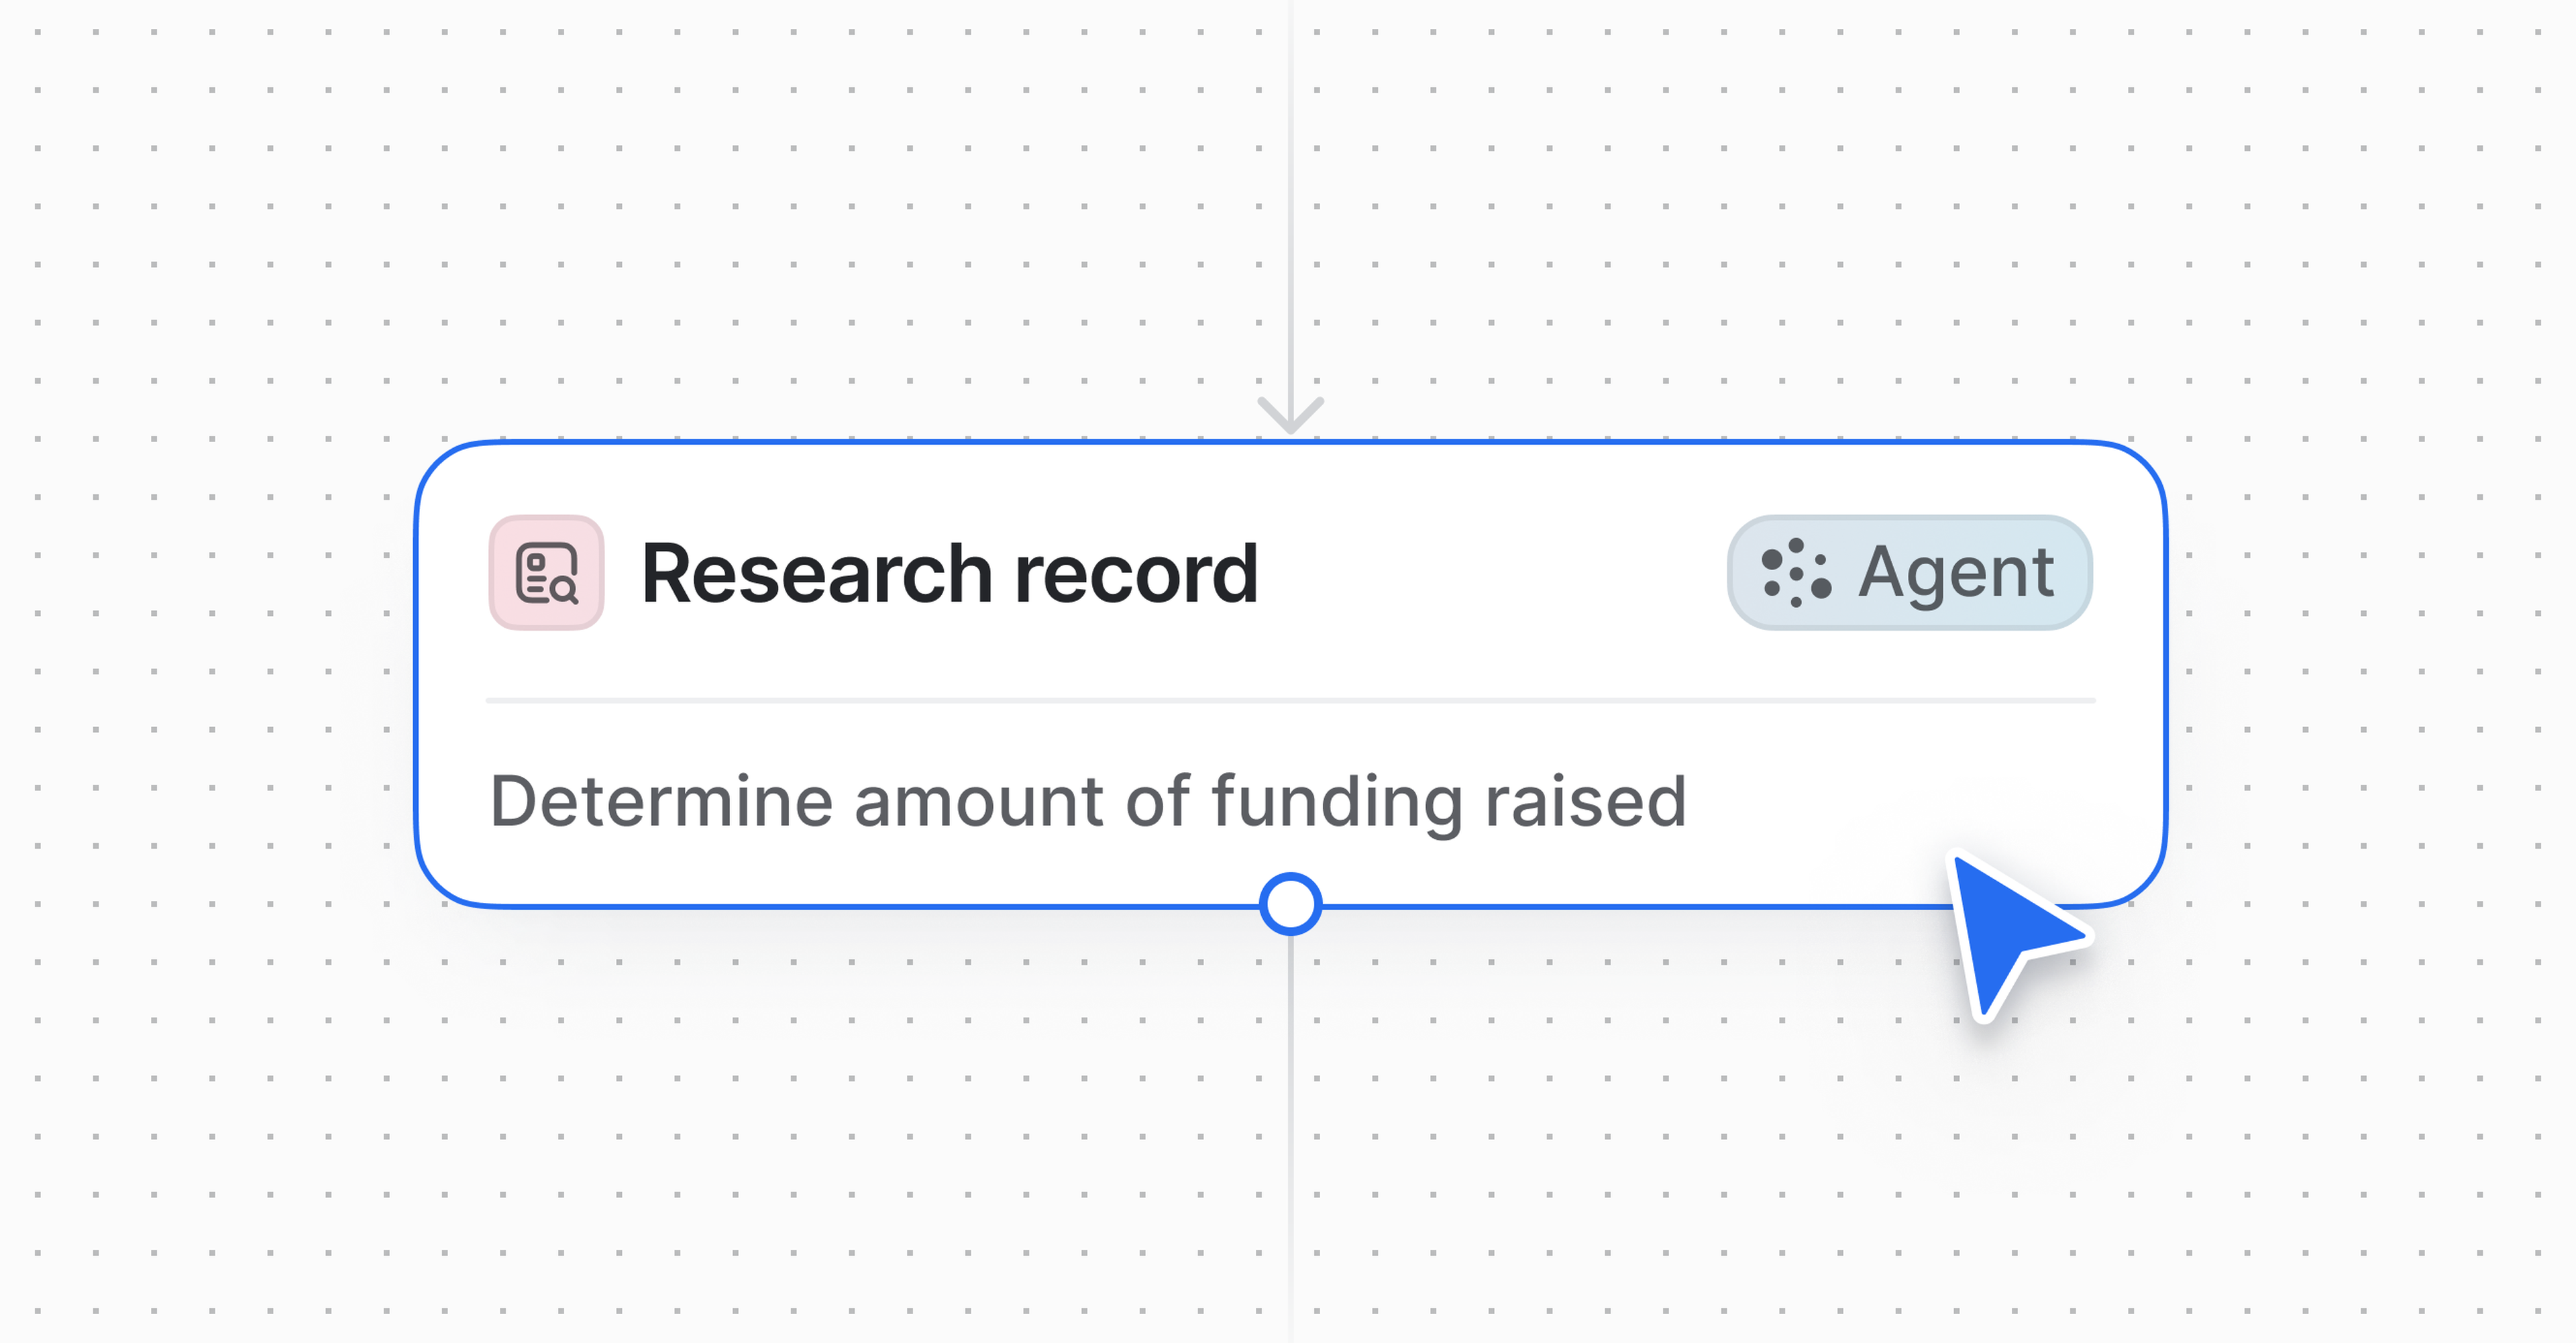Click the divider line inside the node card
Viewport: 2576px width, 1343px height.
(1290, 700)
